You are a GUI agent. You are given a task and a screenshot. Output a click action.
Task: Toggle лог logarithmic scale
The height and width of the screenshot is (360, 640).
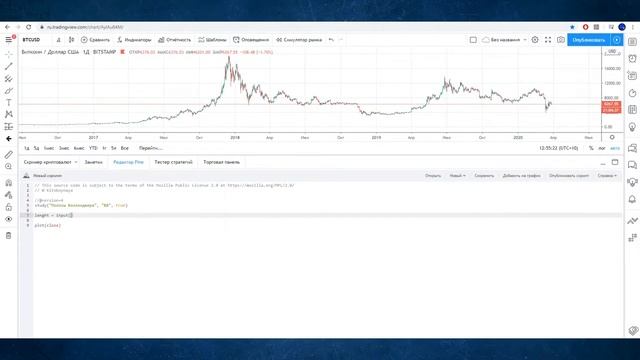(x=602, y=148)
